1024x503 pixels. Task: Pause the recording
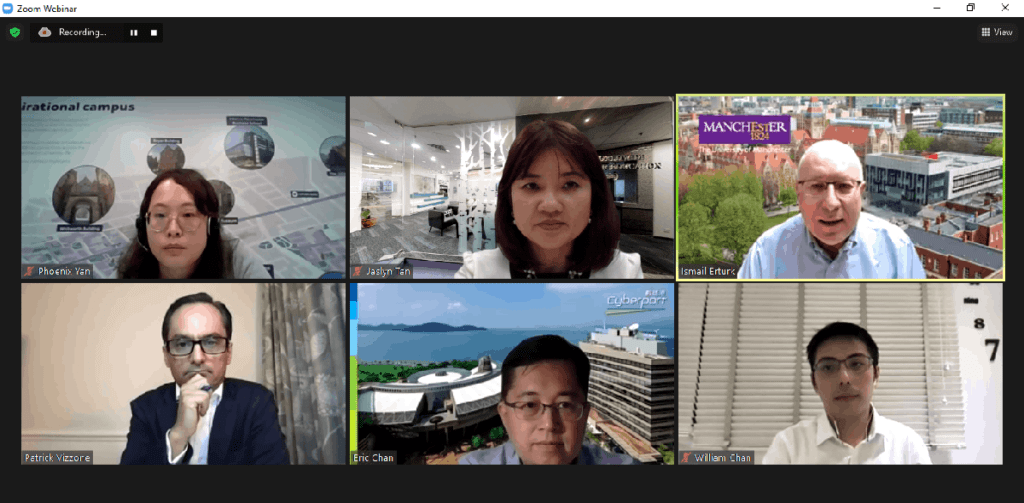click(x=134, y=33)
